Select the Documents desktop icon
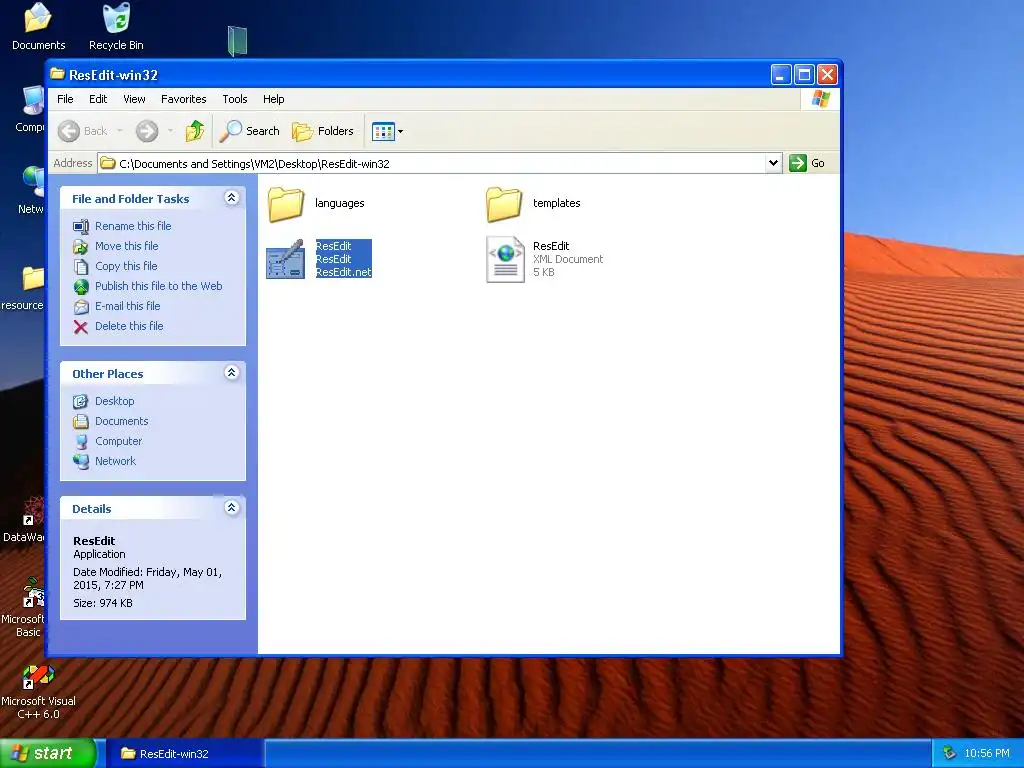 pos(39,27)
